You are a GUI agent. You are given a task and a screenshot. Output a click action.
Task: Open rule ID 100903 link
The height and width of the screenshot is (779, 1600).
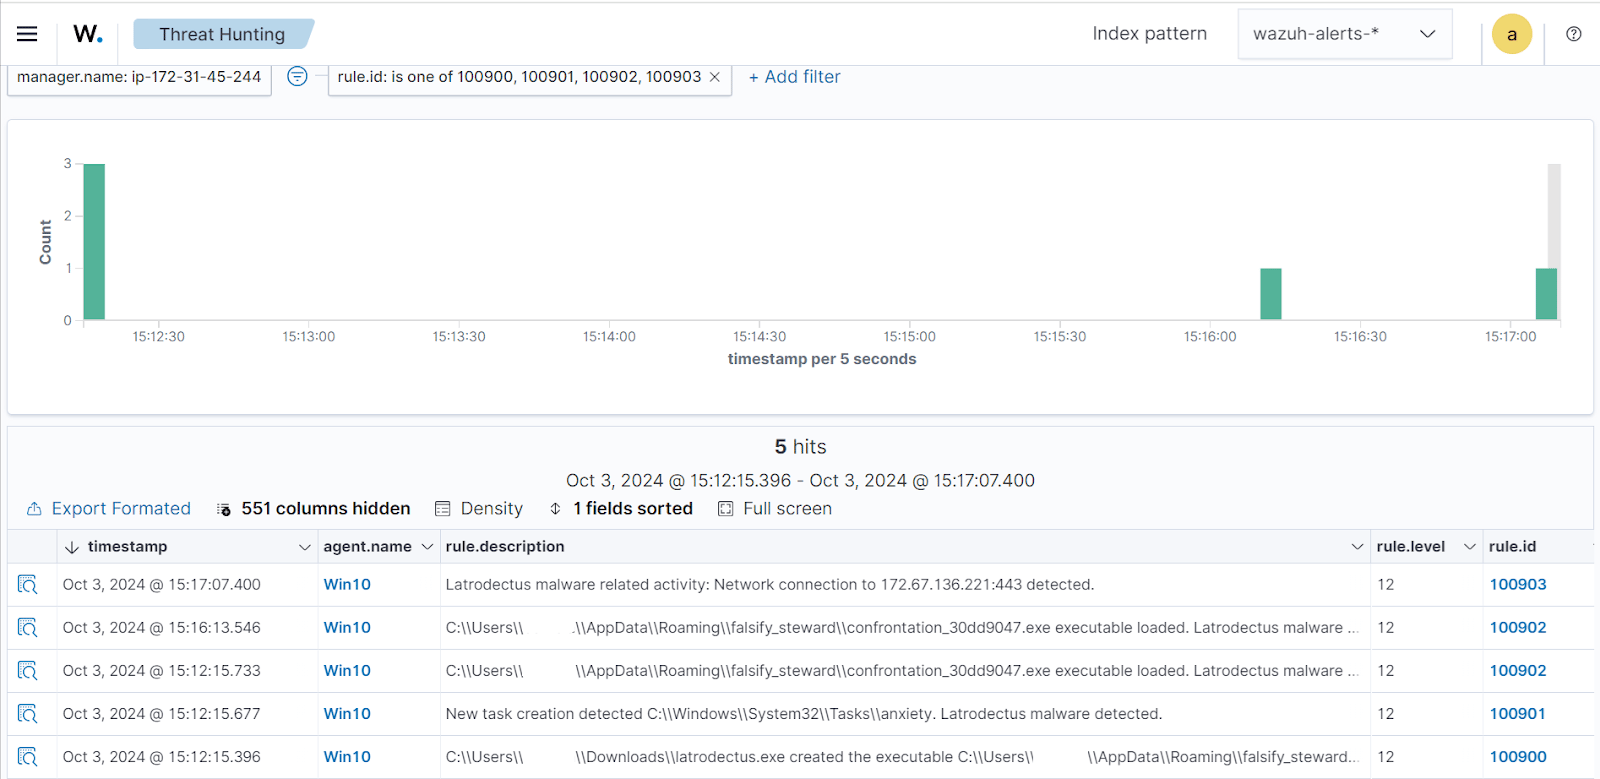pos(1517,585)
